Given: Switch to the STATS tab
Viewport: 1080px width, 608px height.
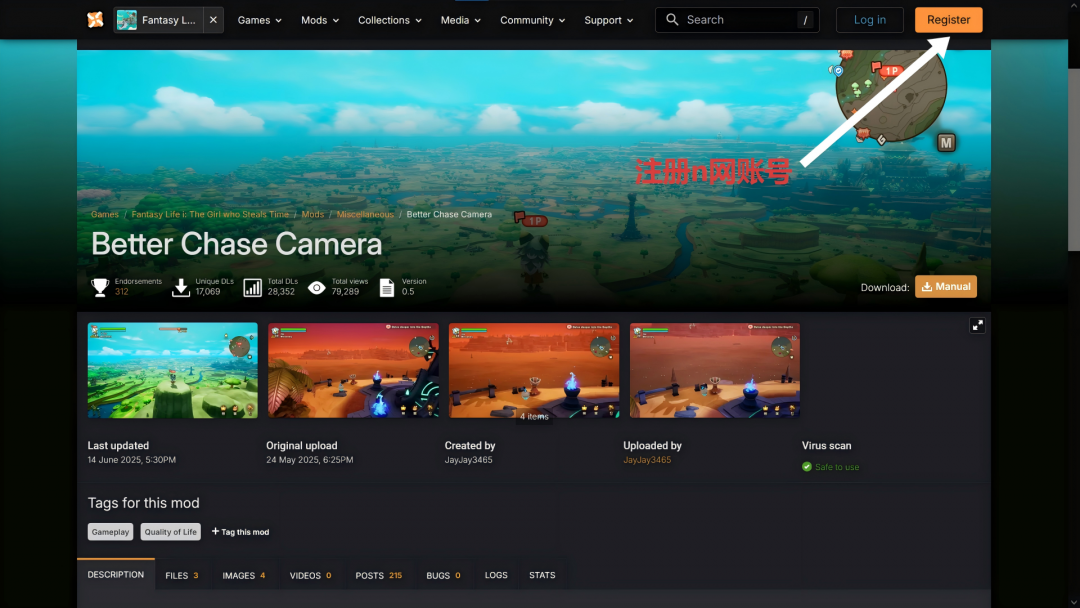Looking at the screenshot, I should (542, 575).
